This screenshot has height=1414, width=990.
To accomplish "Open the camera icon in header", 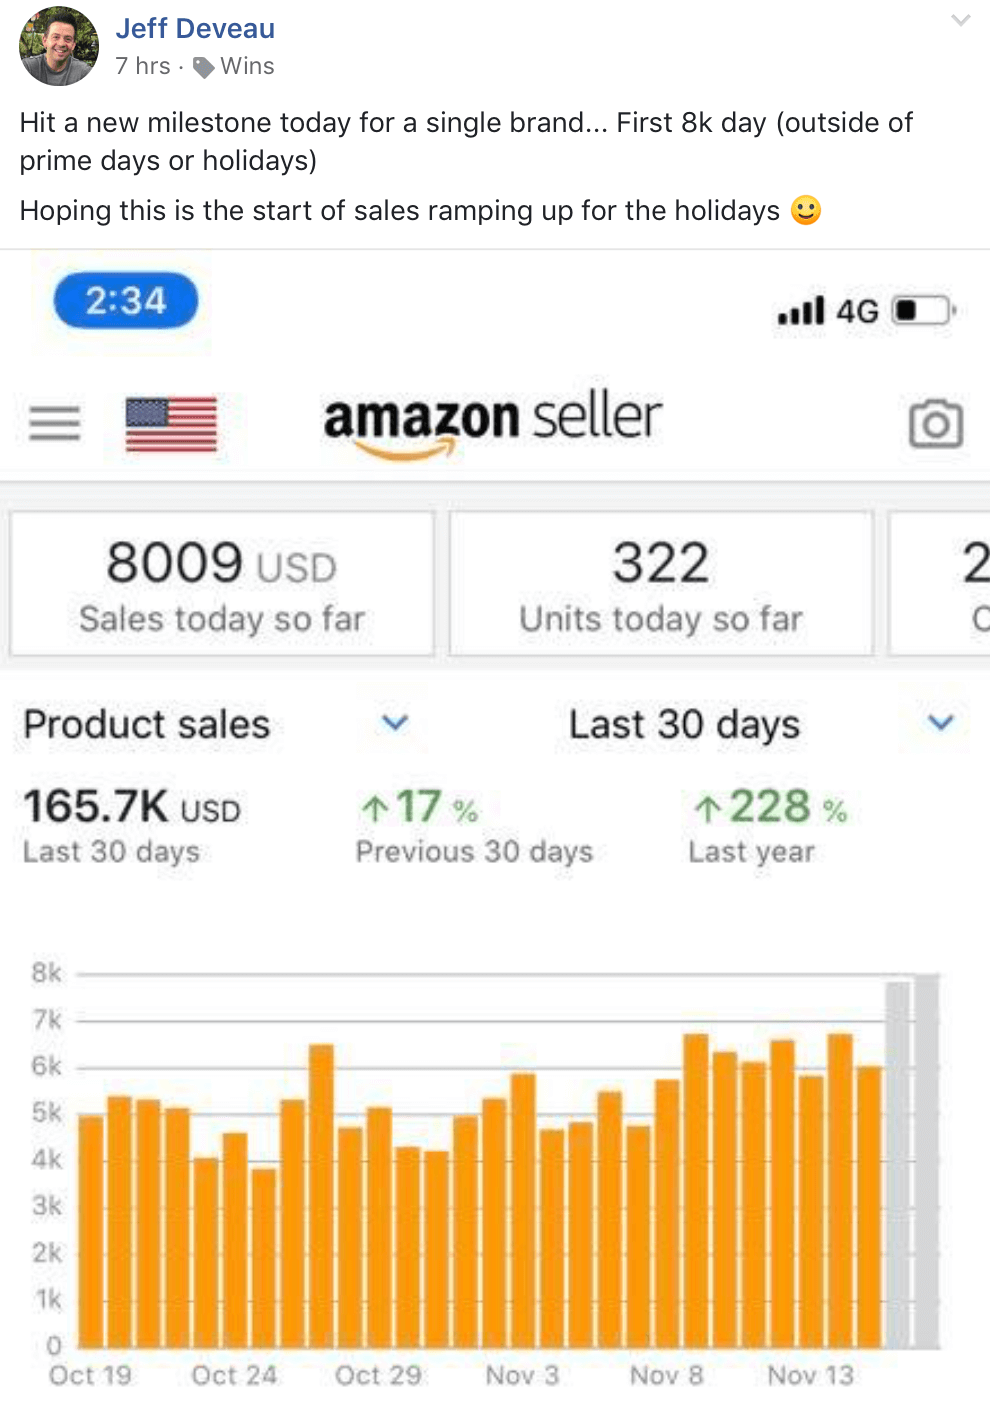I will [936, 424].
